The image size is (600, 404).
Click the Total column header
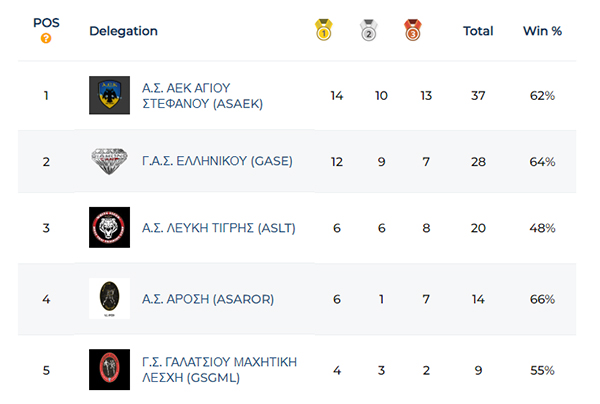tap(478, 31)
